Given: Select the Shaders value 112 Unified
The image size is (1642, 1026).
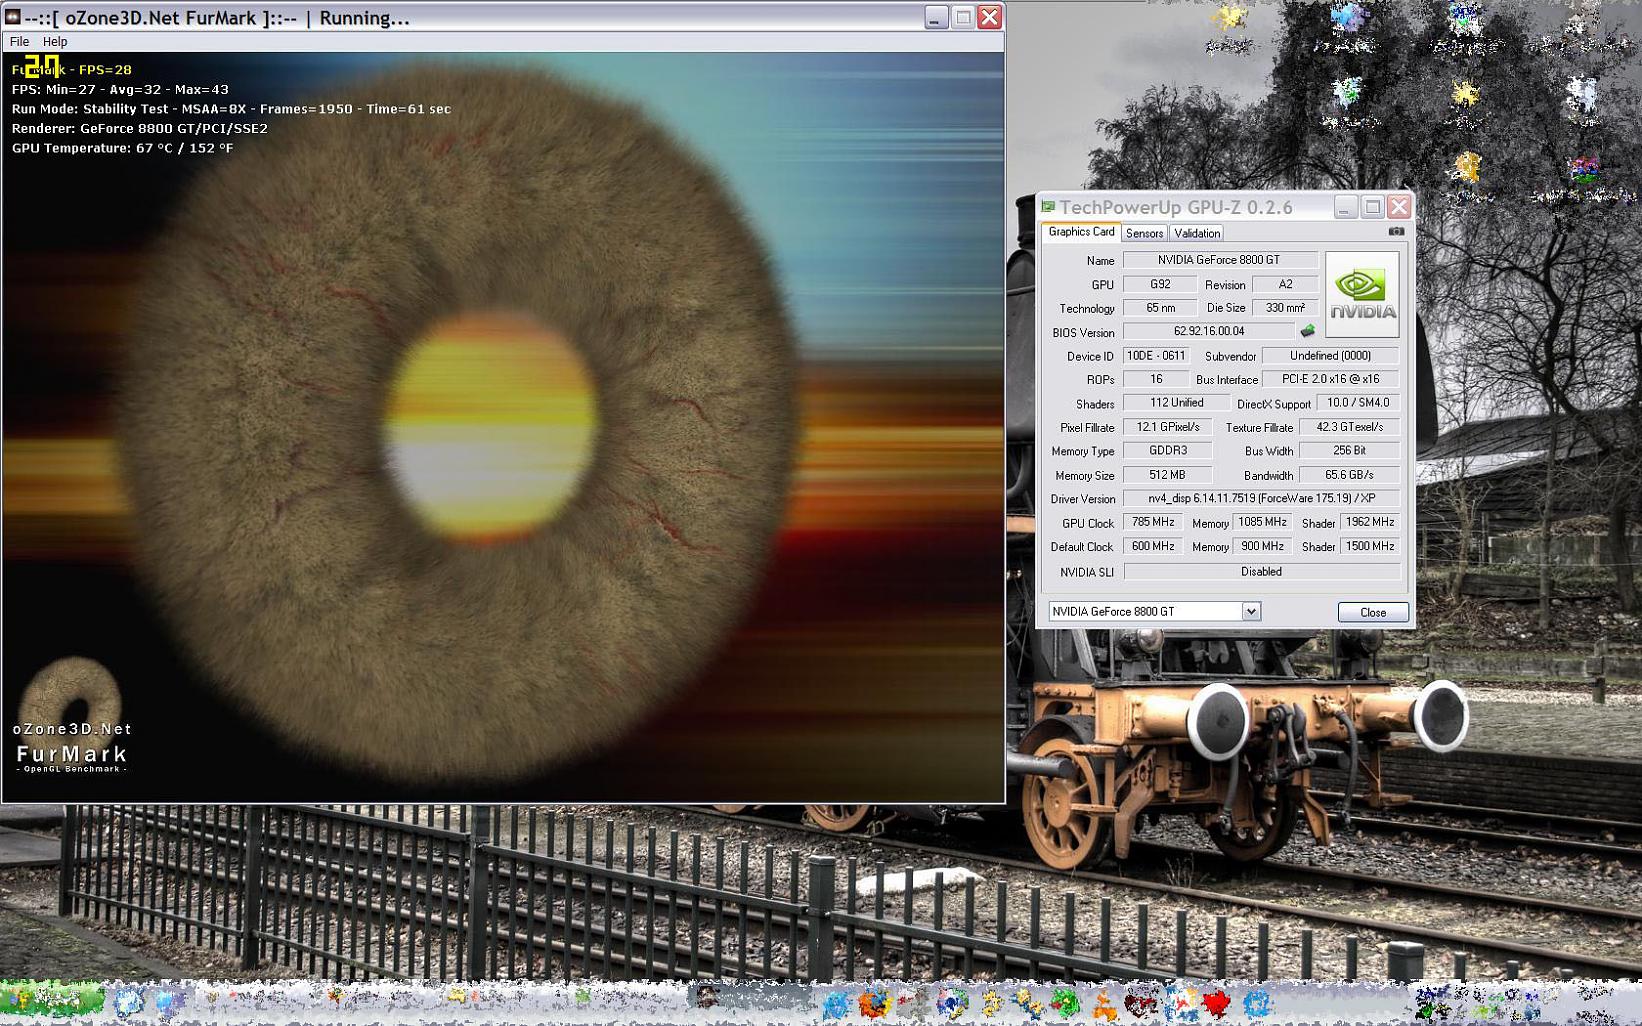Looking at the screenshot, I should (1176, 403).
